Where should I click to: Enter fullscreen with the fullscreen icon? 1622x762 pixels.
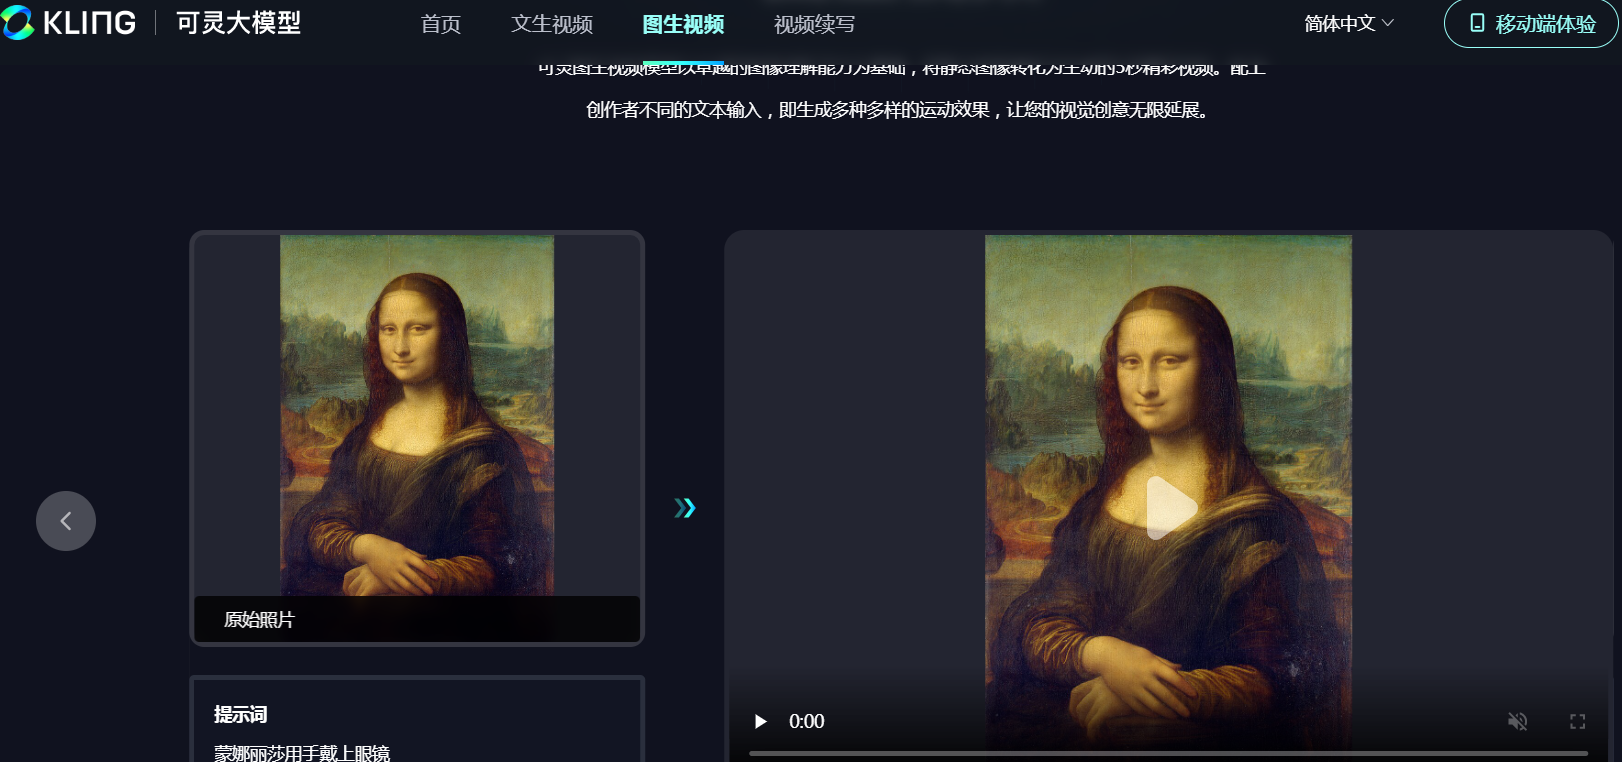(1578, 721)
